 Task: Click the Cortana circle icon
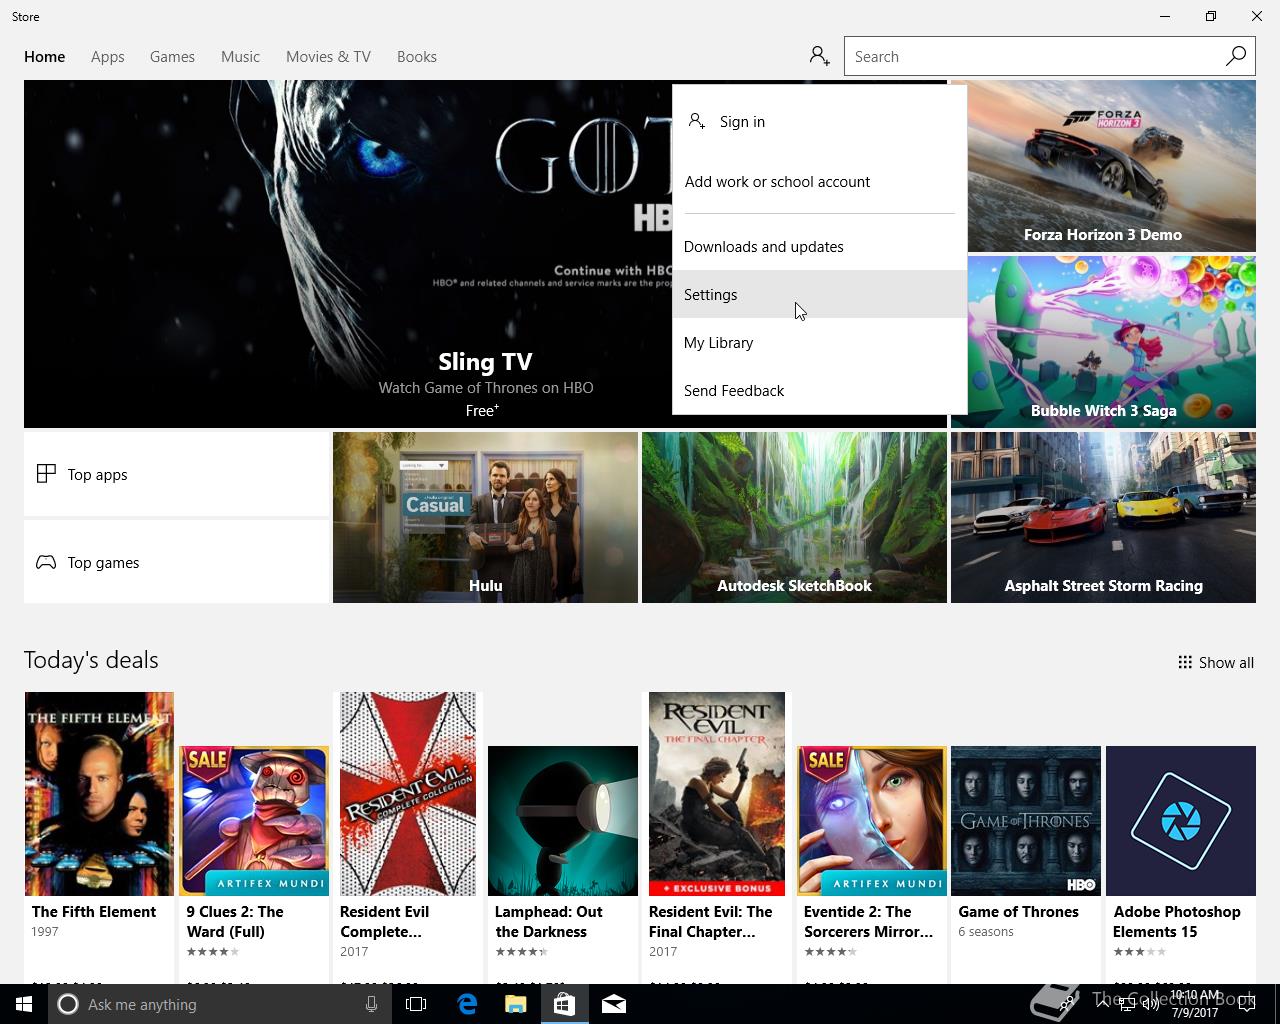click(x=68, y=1004)
